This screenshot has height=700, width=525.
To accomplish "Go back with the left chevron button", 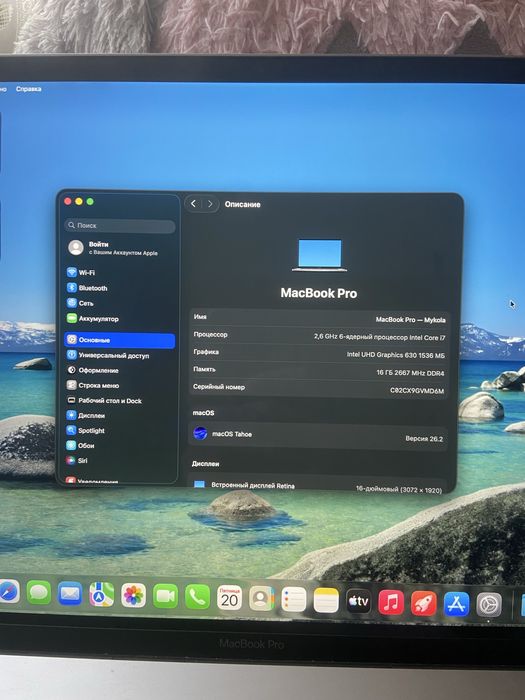I will click(193, 204).
